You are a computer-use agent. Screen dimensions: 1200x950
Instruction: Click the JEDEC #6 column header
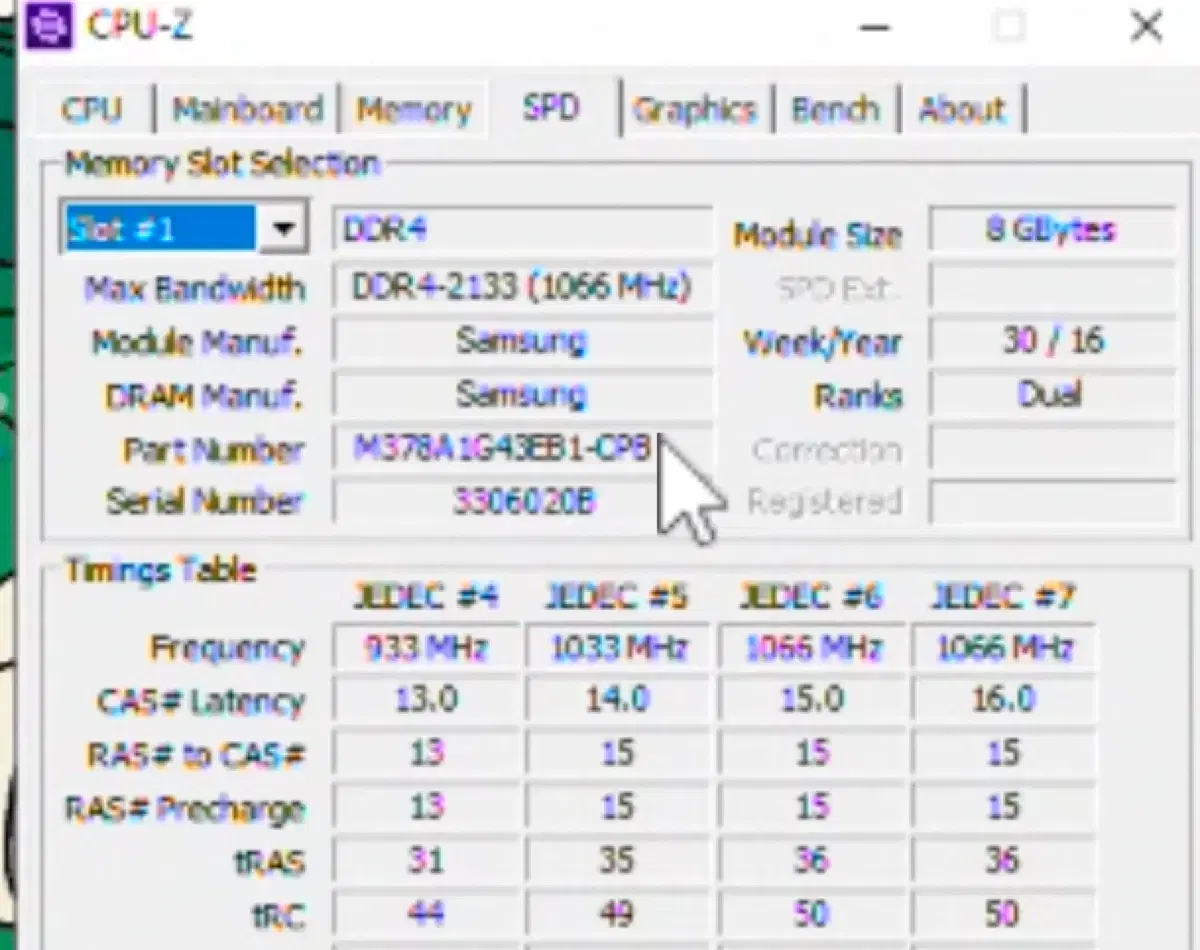click(811, 597)
